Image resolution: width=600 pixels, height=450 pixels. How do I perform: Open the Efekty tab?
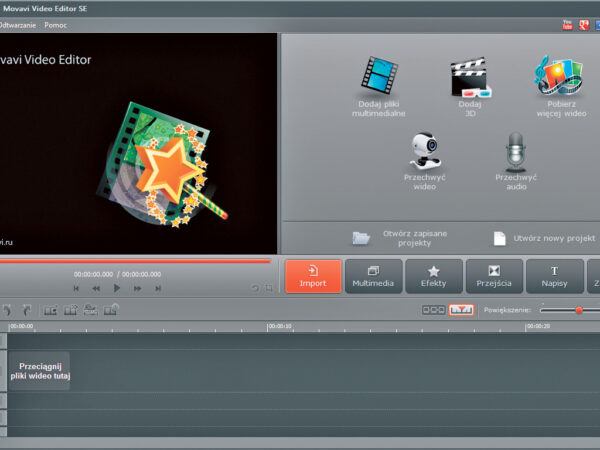(x=434, y=276)
